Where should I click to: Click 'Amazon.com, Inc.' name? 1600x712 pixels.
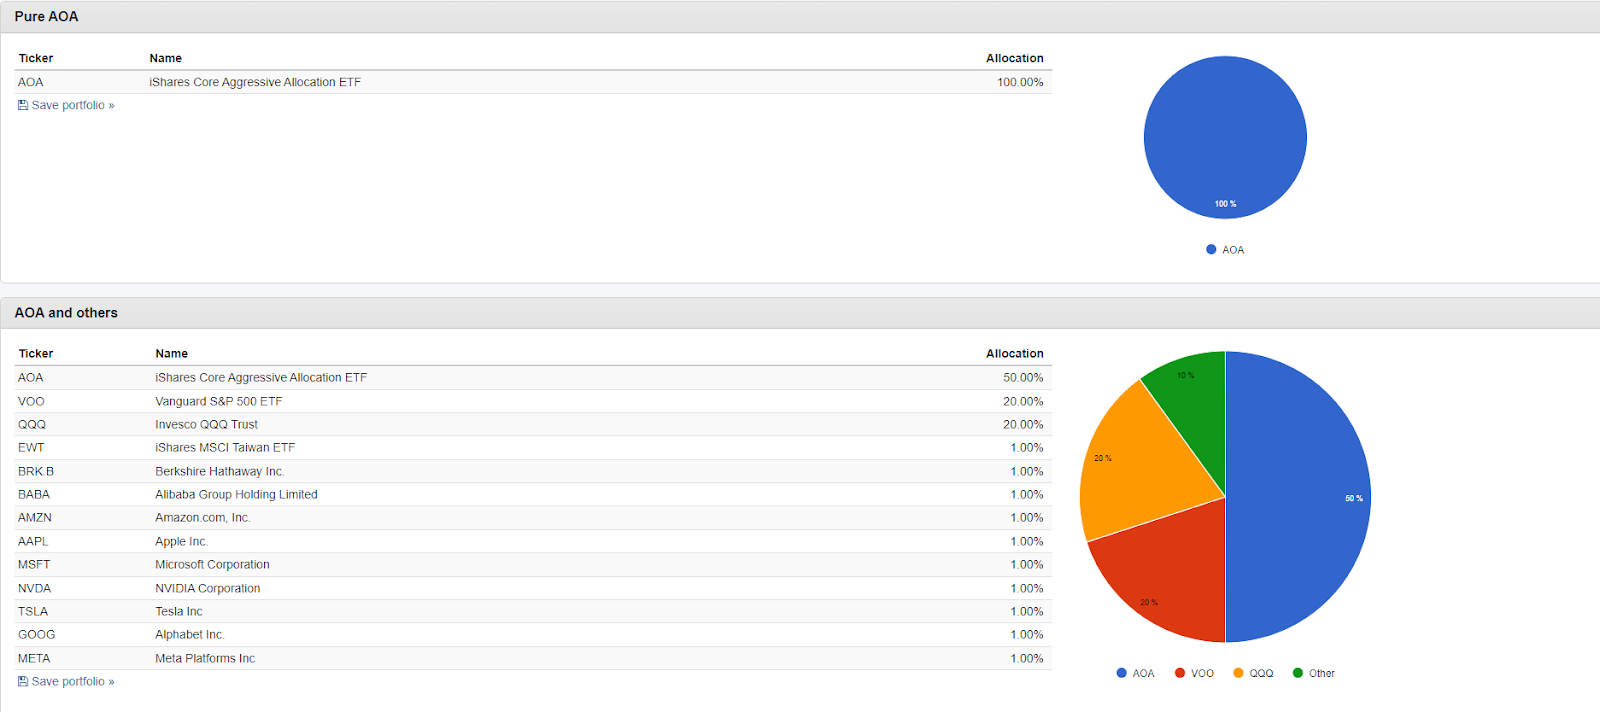click(x=203, y=517)
